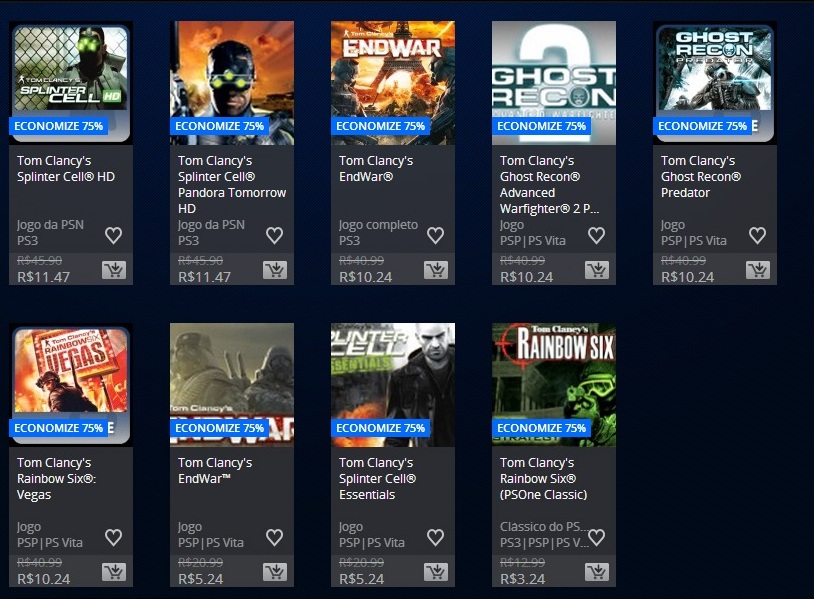Open the Splinter Cell Essentials title link
The height and width of the screenshot is (599, 814).
(x=377, y=479)
